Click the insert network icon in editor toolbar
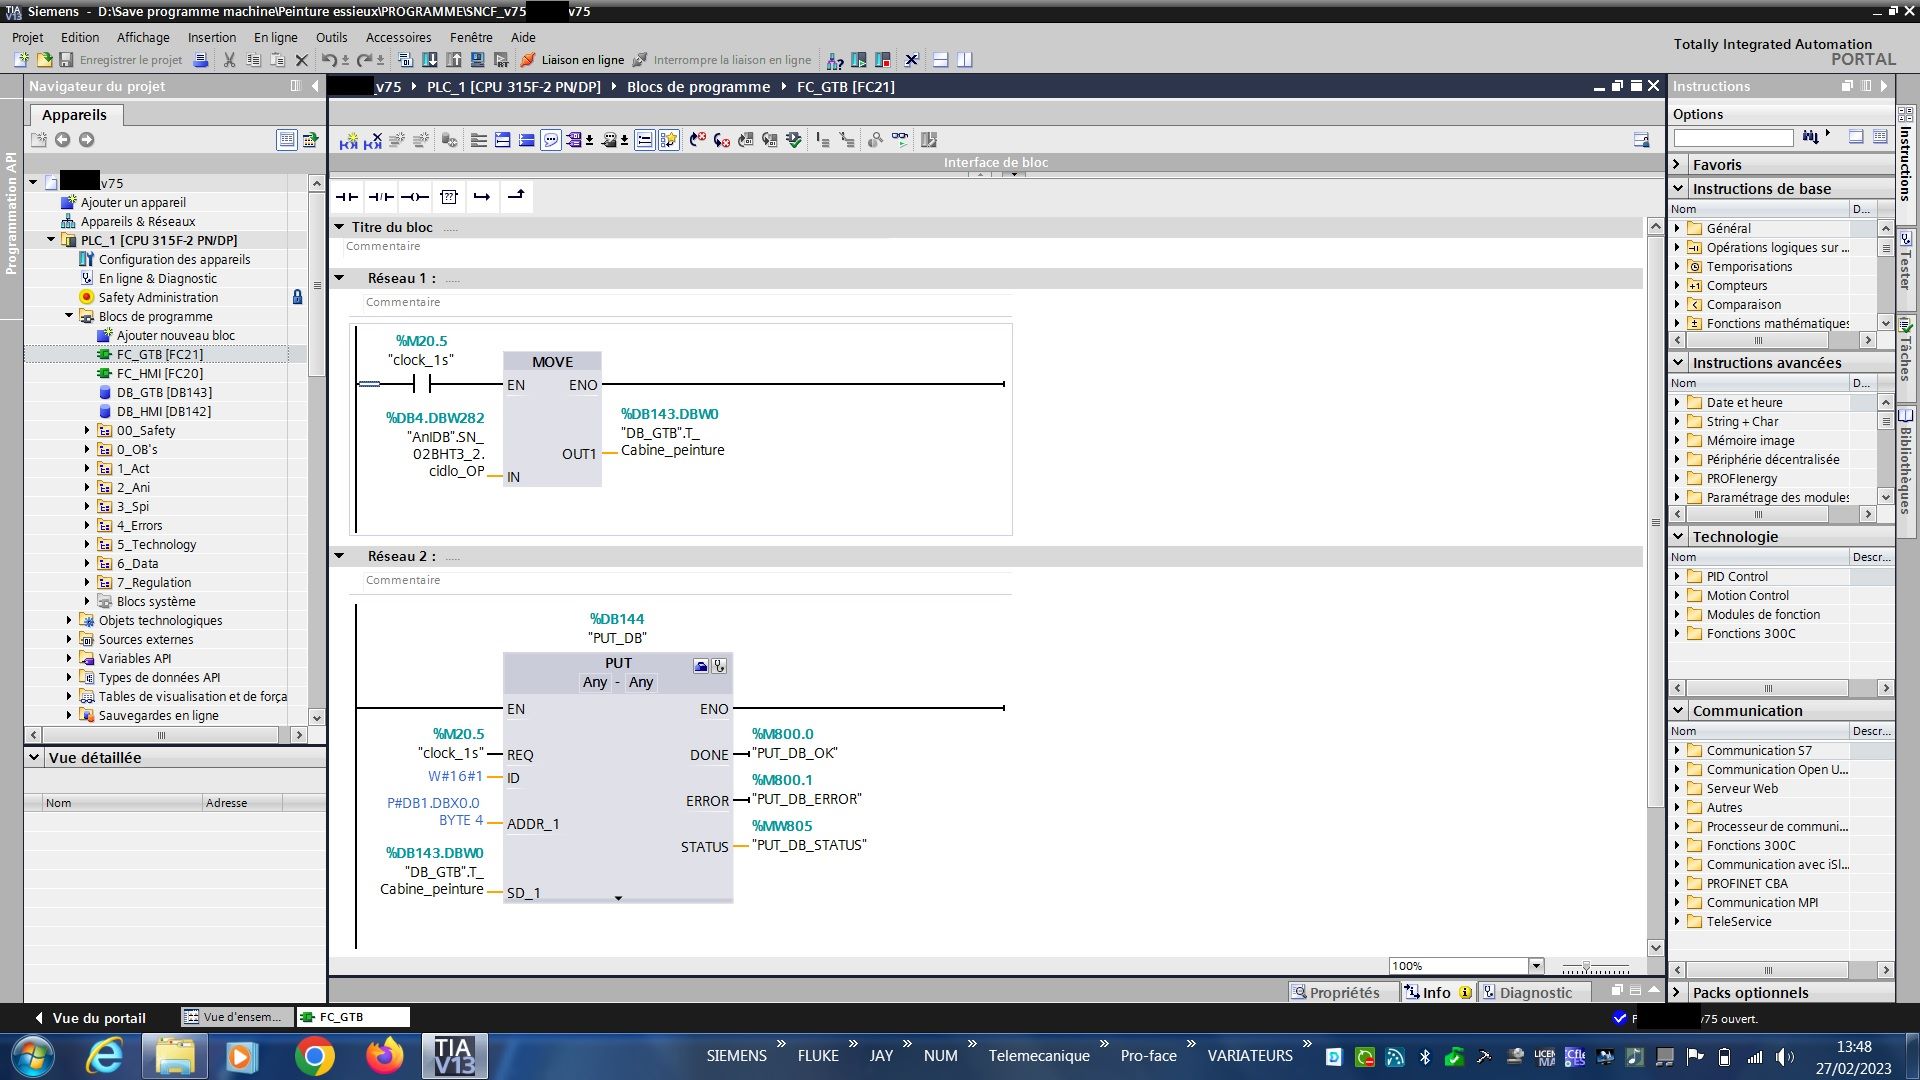 pos(348,141)
